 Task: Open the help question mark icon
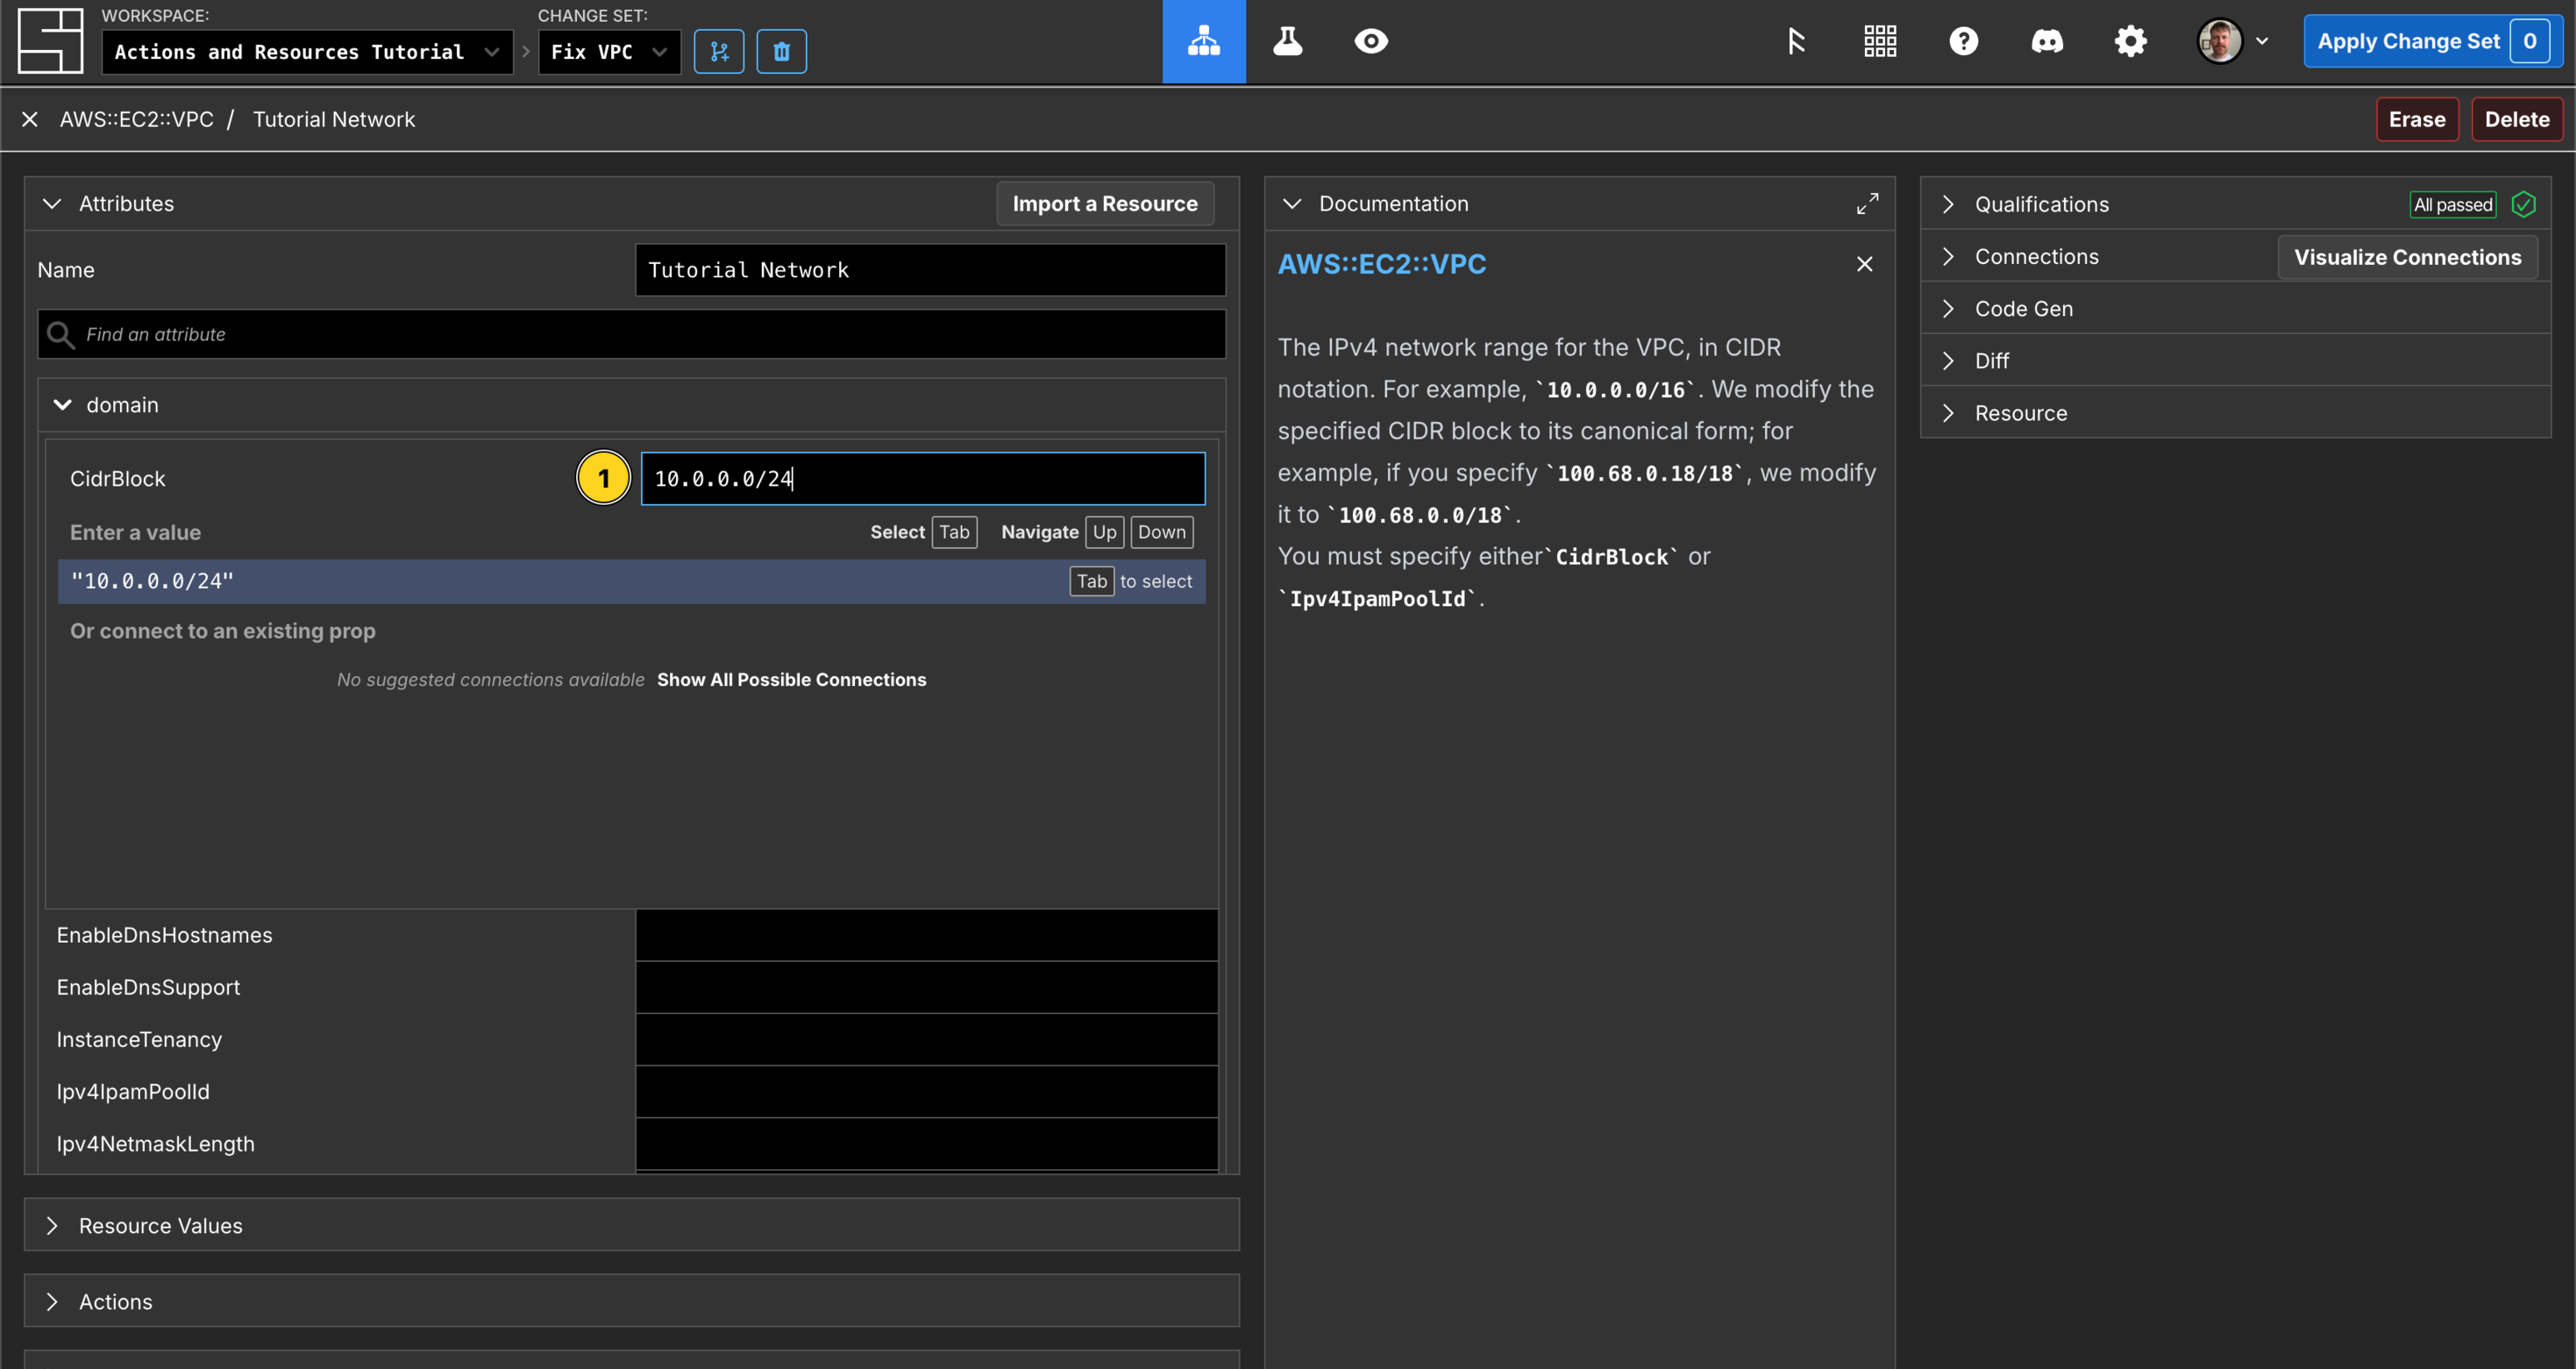(1964, 41)
